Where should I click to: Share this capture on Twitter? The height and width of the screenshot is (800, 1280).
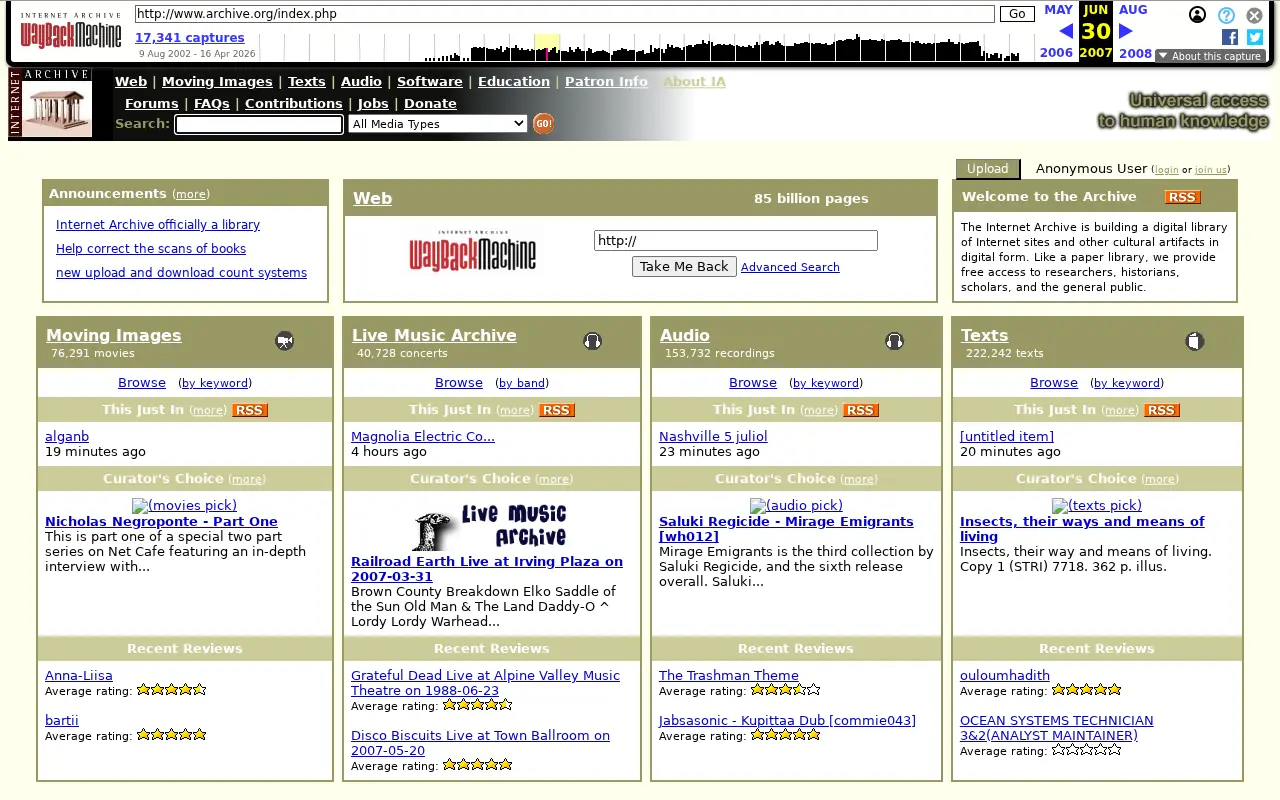coord(1255,37)
